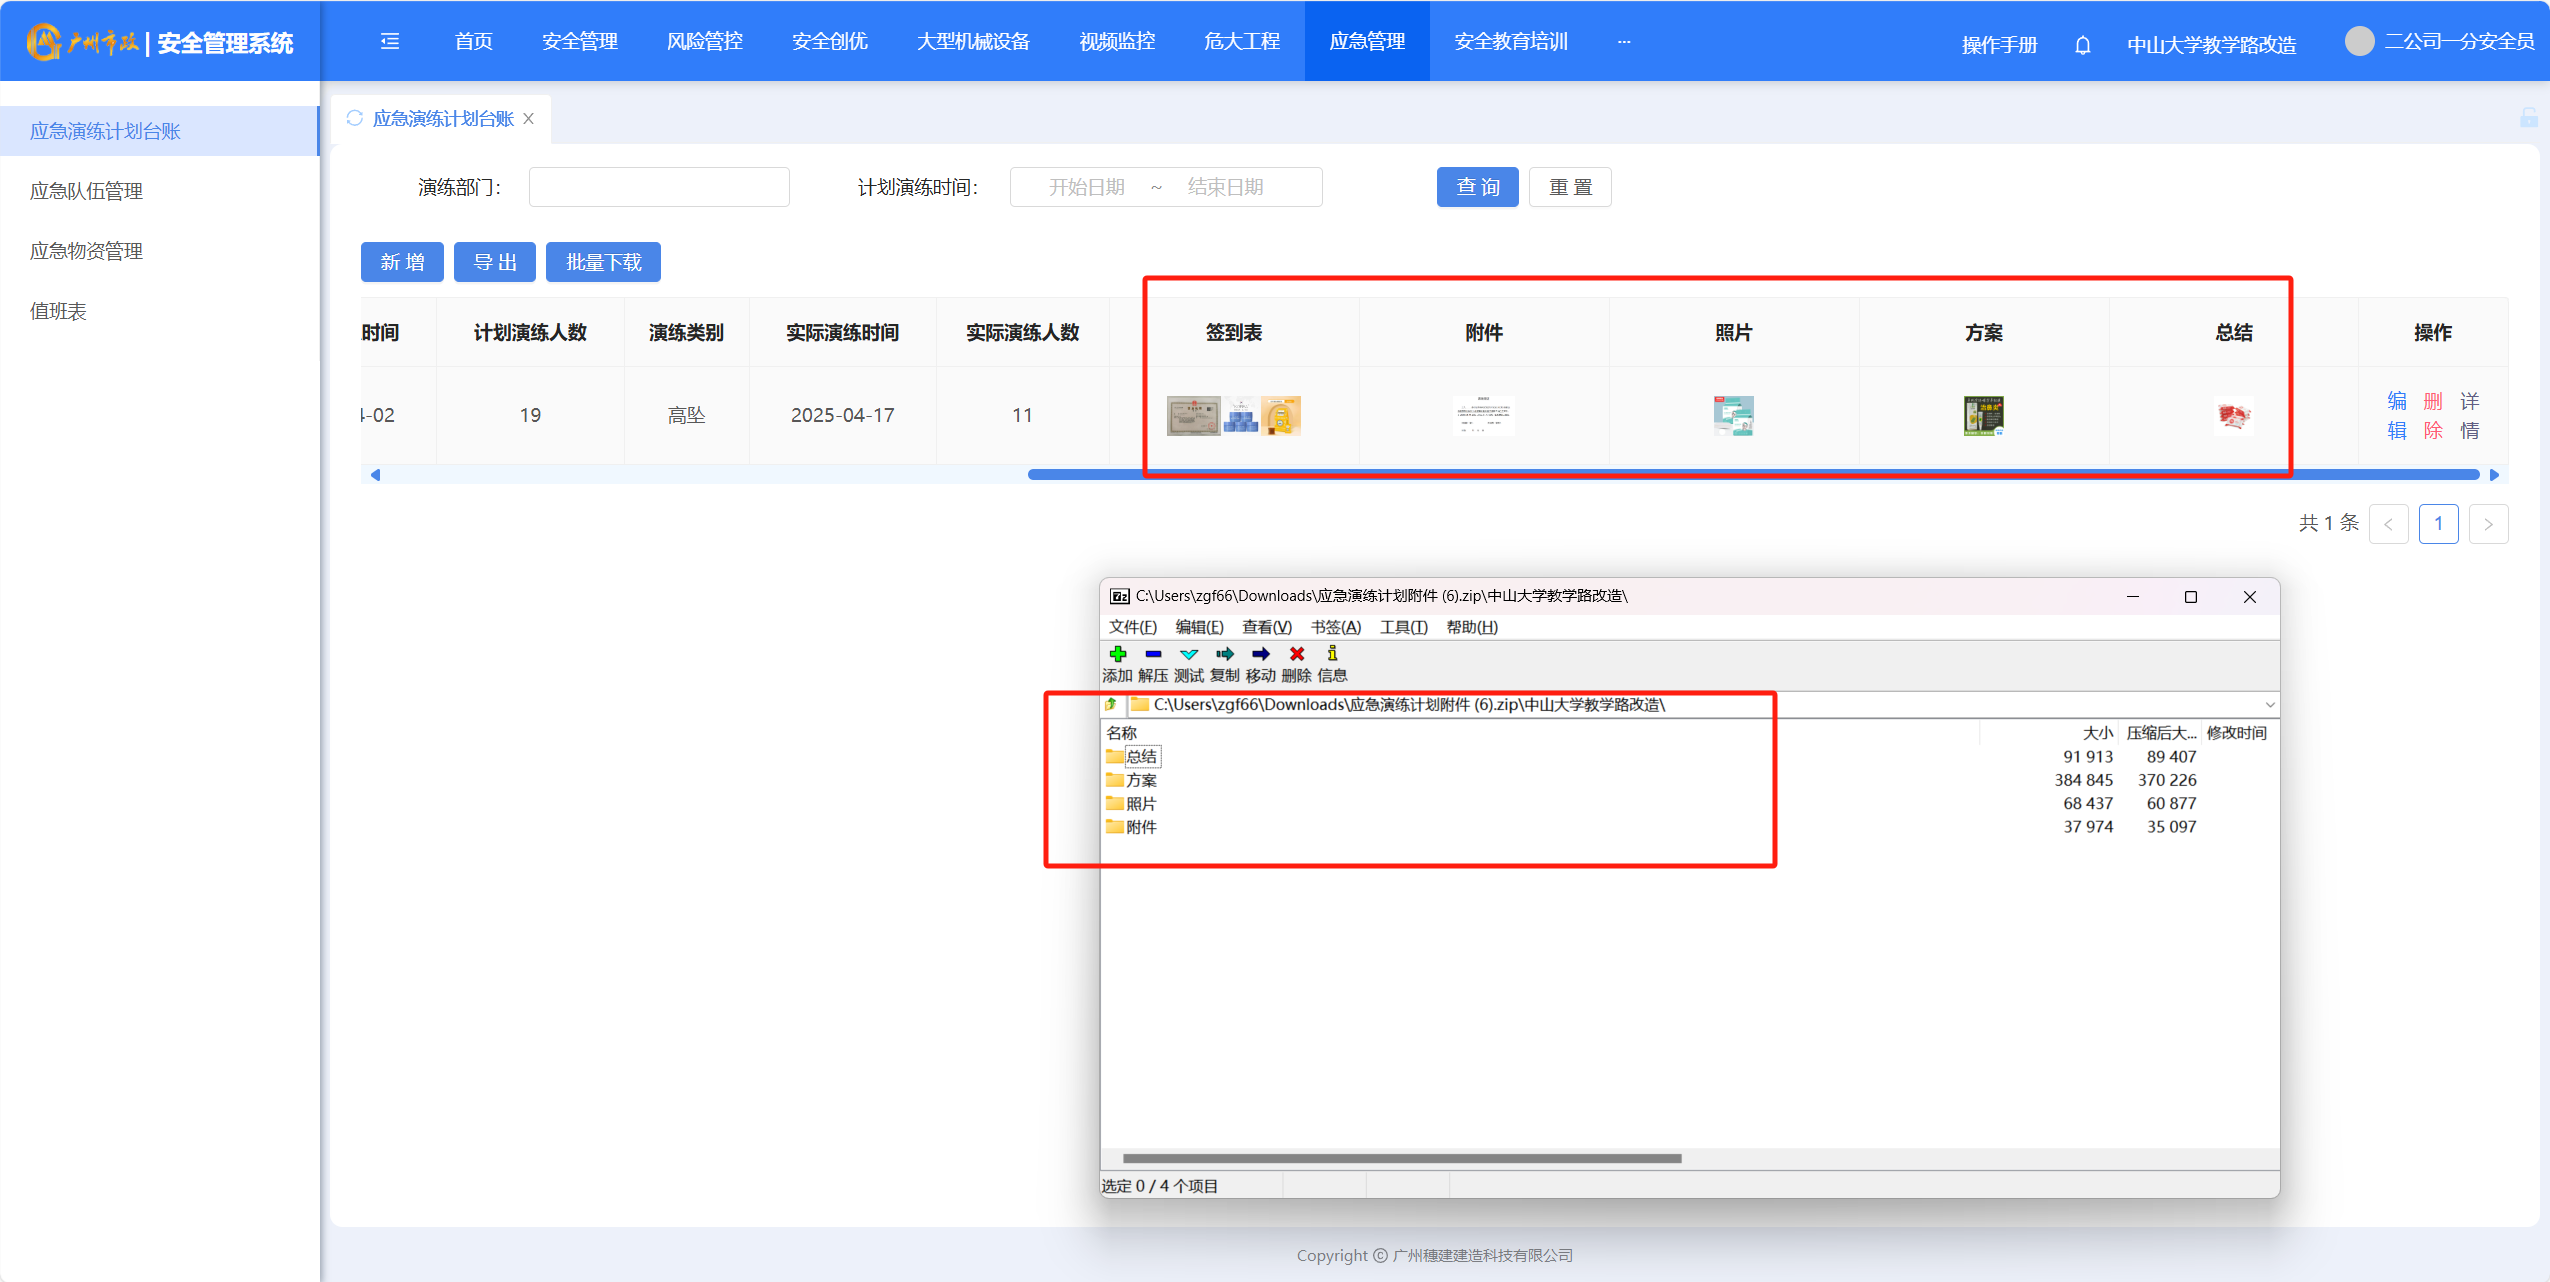Close the 应急演练计划台账 tab
The width and height of the screenshot is (2550, 1282).
click(529, 119)
